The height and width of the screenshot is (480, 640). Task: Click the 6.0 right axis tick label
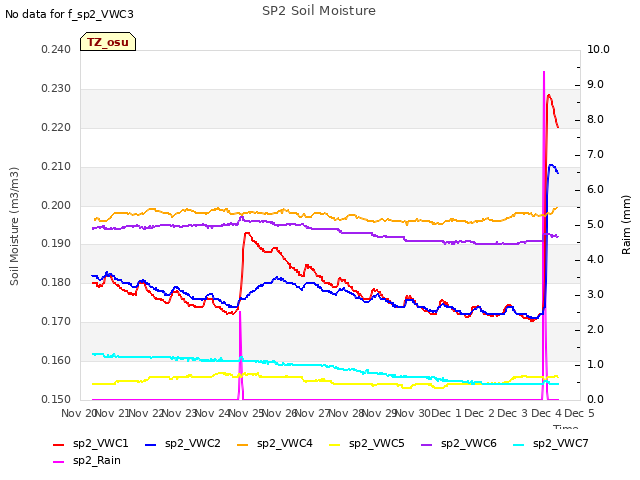[x=596, y=190]
